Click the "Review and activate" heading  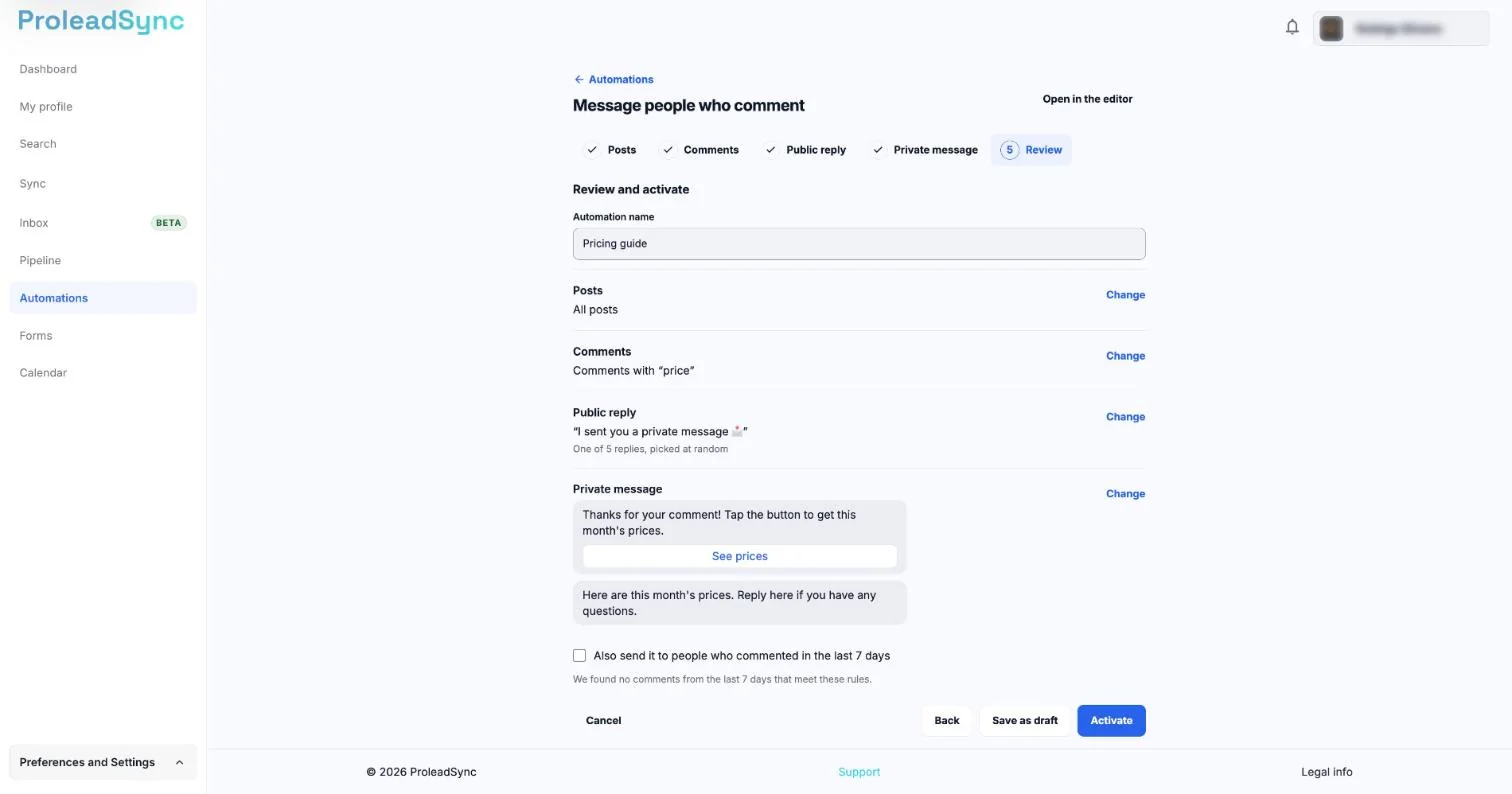point(631,189)
